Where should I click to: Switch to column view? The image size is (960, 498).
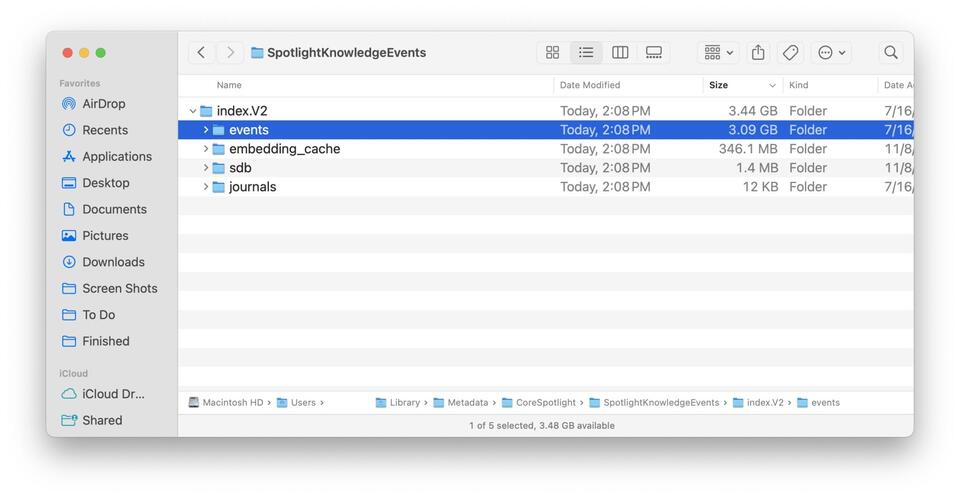[620, 53]
